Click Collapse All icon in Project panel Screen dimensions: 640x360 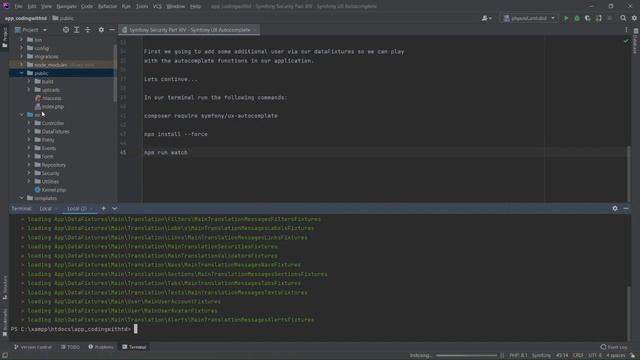pos(88,30)
